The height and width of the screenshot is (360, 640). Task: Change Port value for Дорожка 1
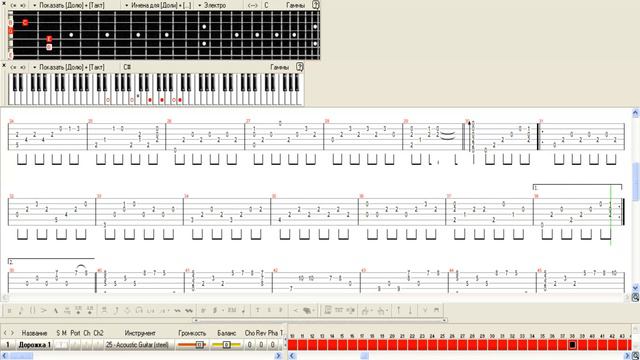pyautogui.click(x=75, y=345)
